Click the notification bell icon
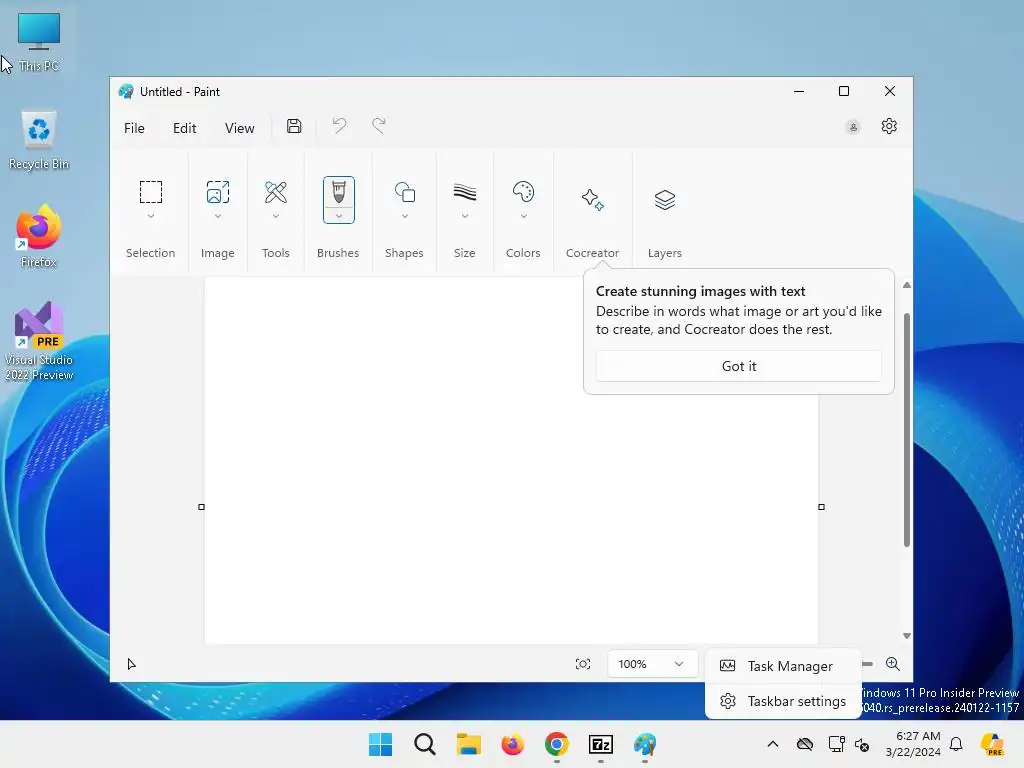The height and width of the screenshot is (768, 1024). [955, 744]
